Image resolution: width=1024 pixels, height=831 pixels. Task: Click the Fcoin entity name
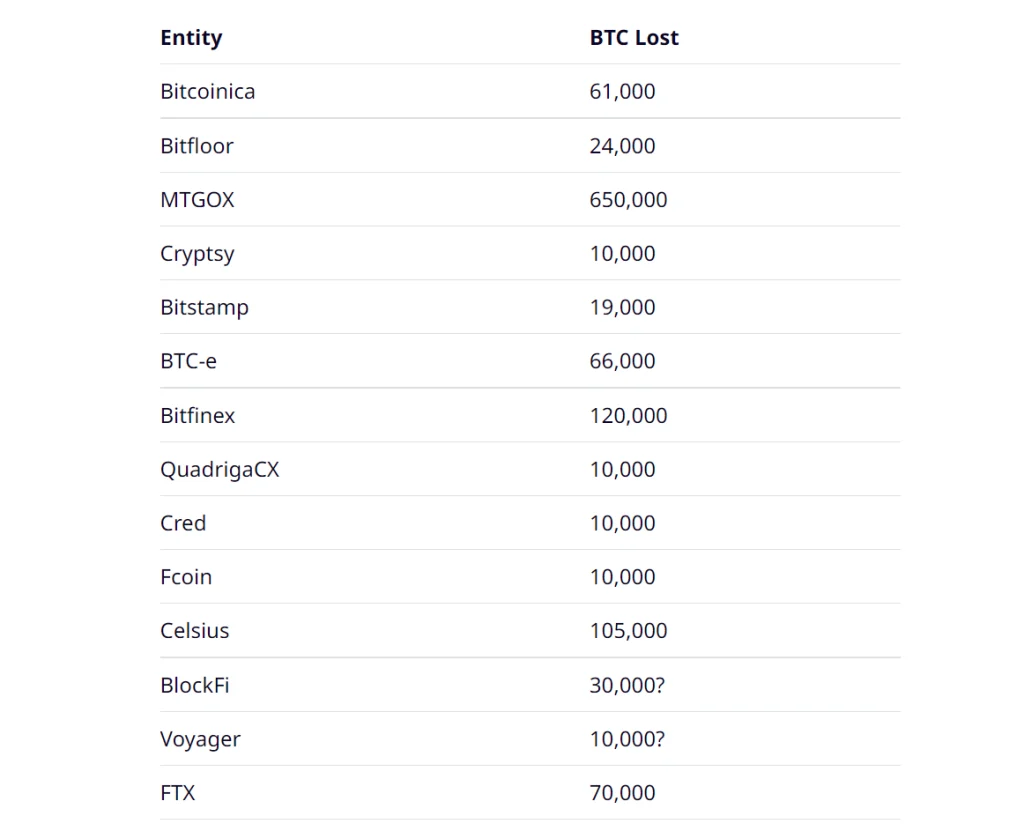coord(186,578)
